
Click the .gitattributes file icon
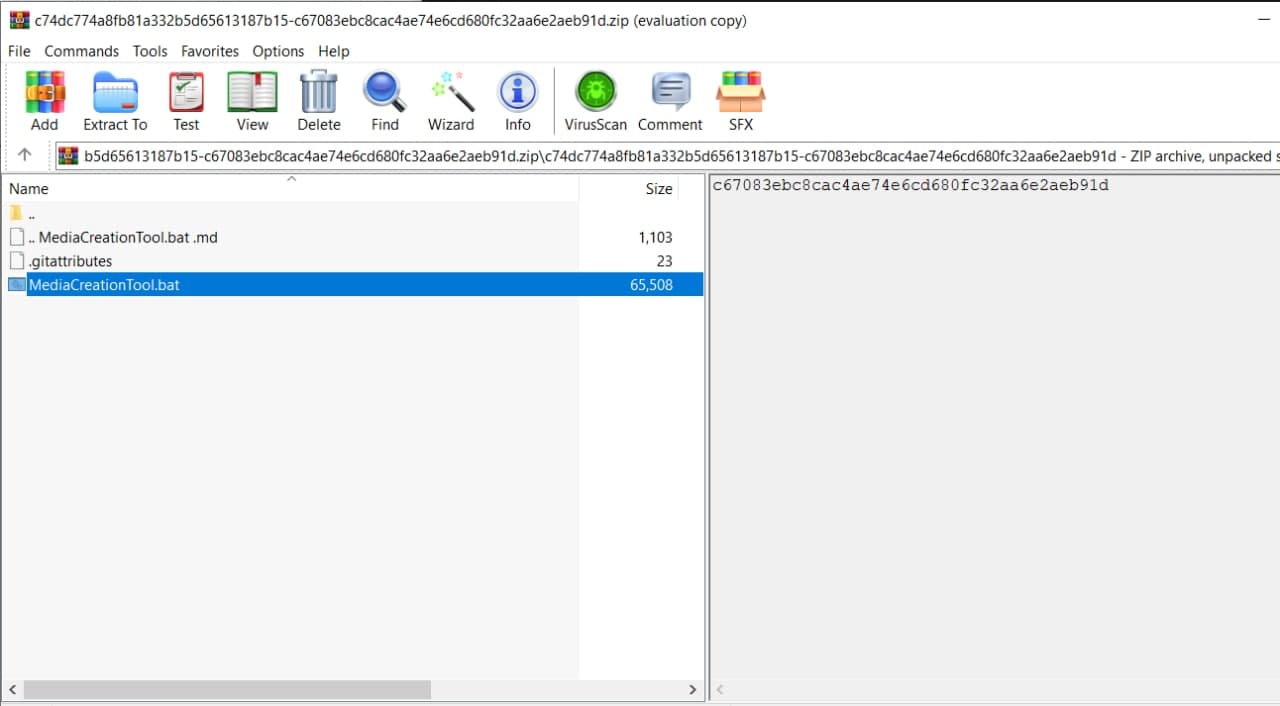16,261
